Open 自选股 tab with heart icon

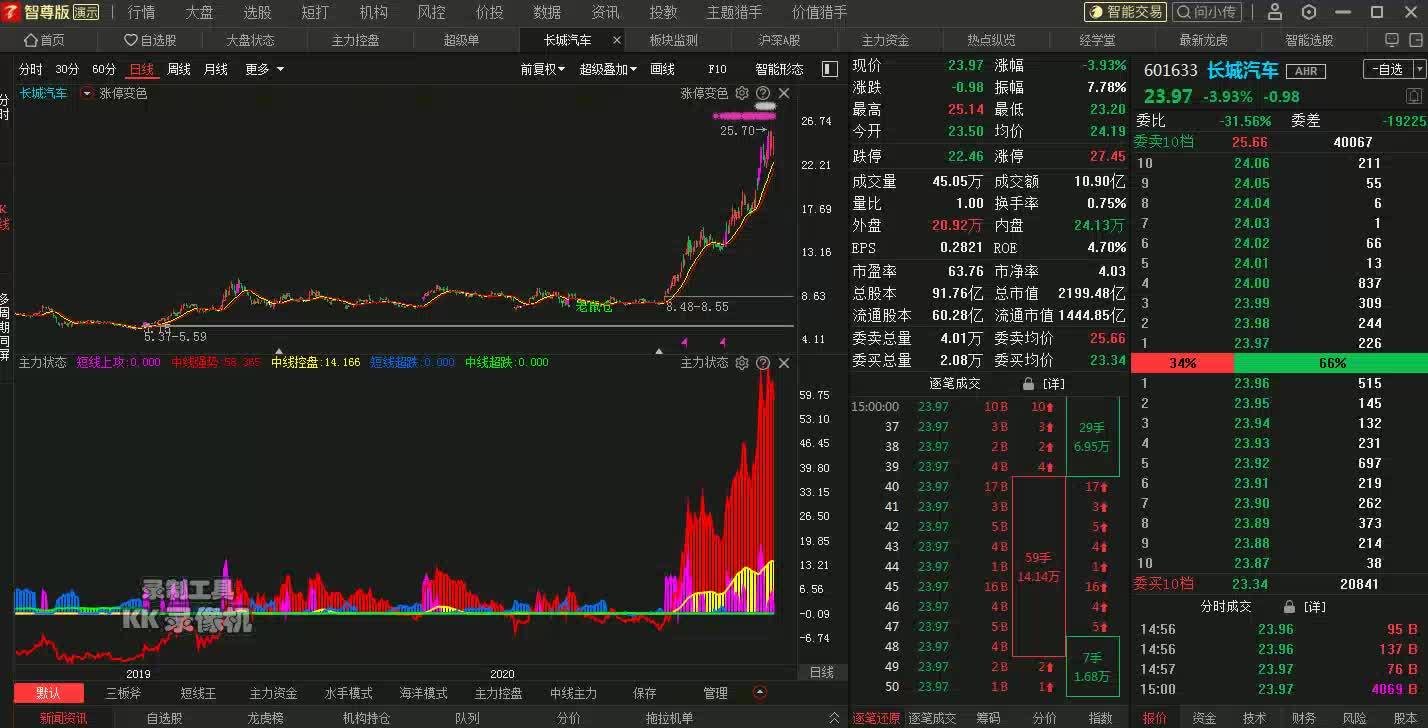[150, 40]
